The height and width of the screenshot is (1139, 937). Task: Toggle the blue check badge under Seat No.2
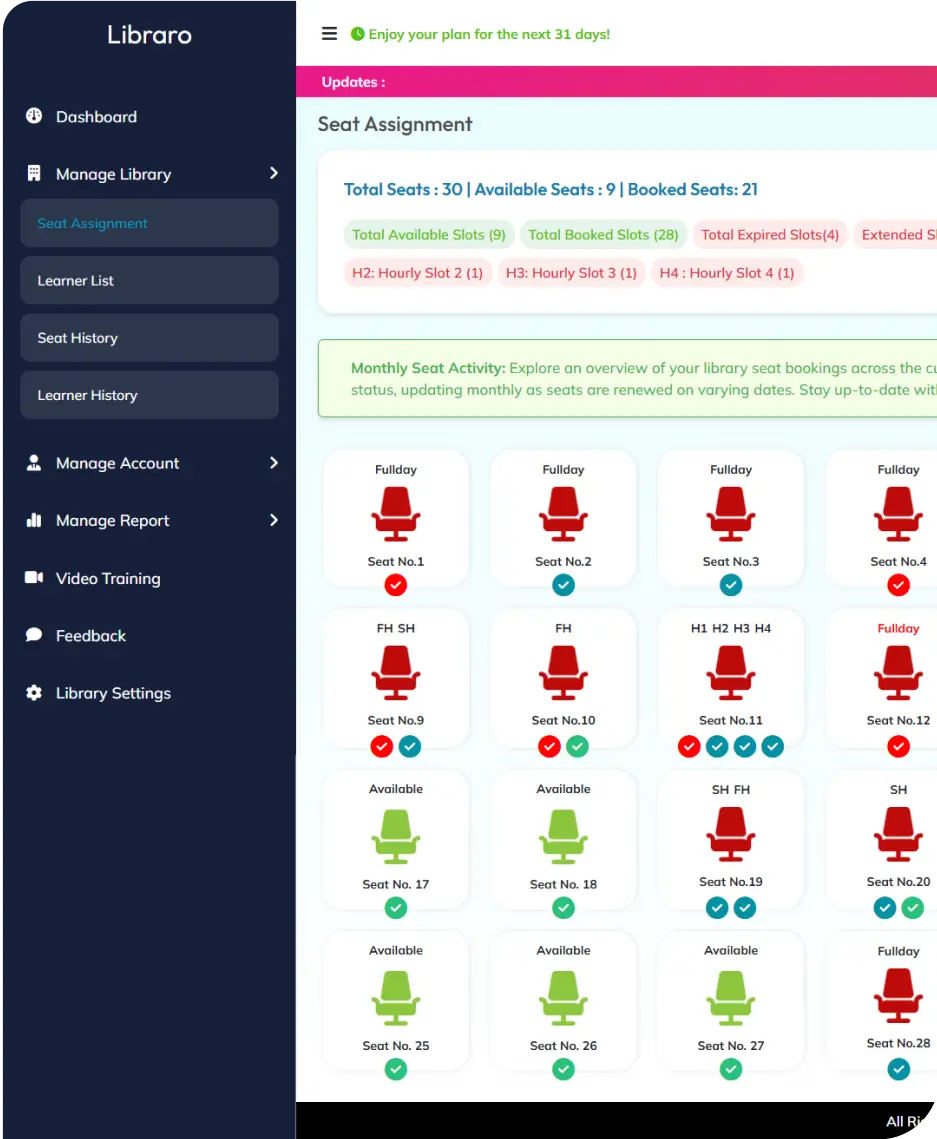563,585
